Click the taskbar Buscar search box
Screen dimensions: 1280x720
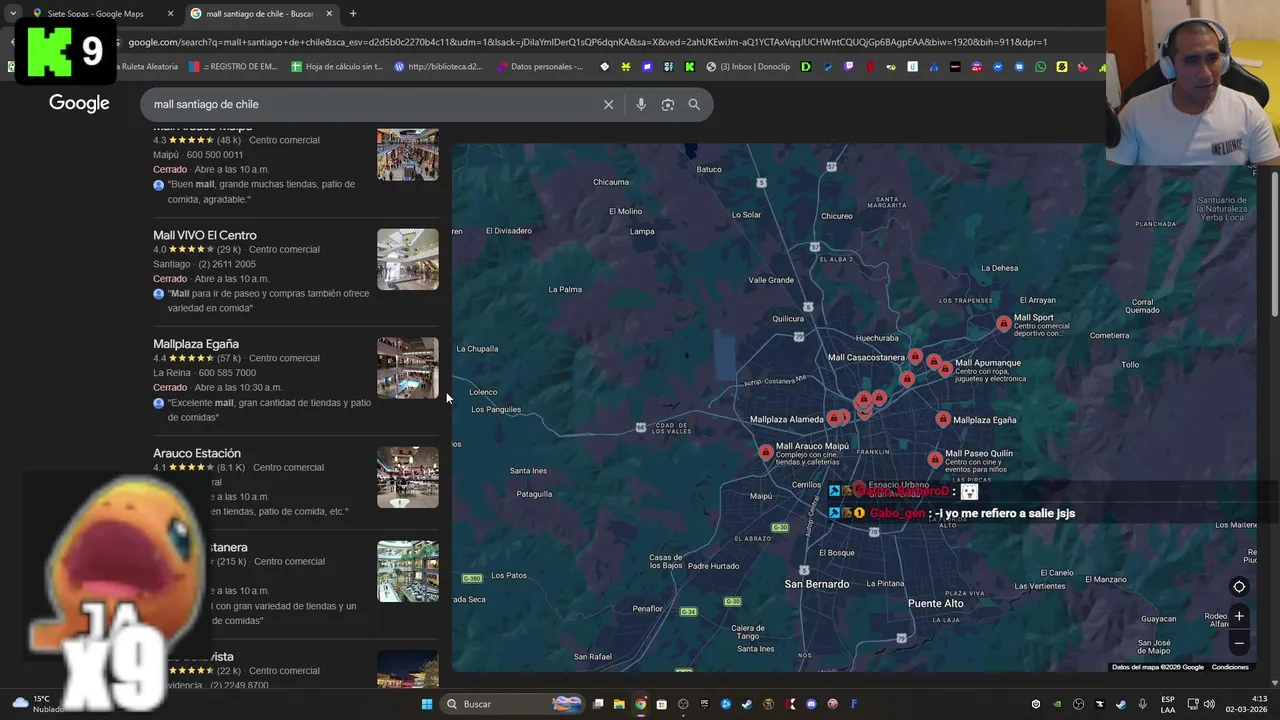tap(513, 704)
